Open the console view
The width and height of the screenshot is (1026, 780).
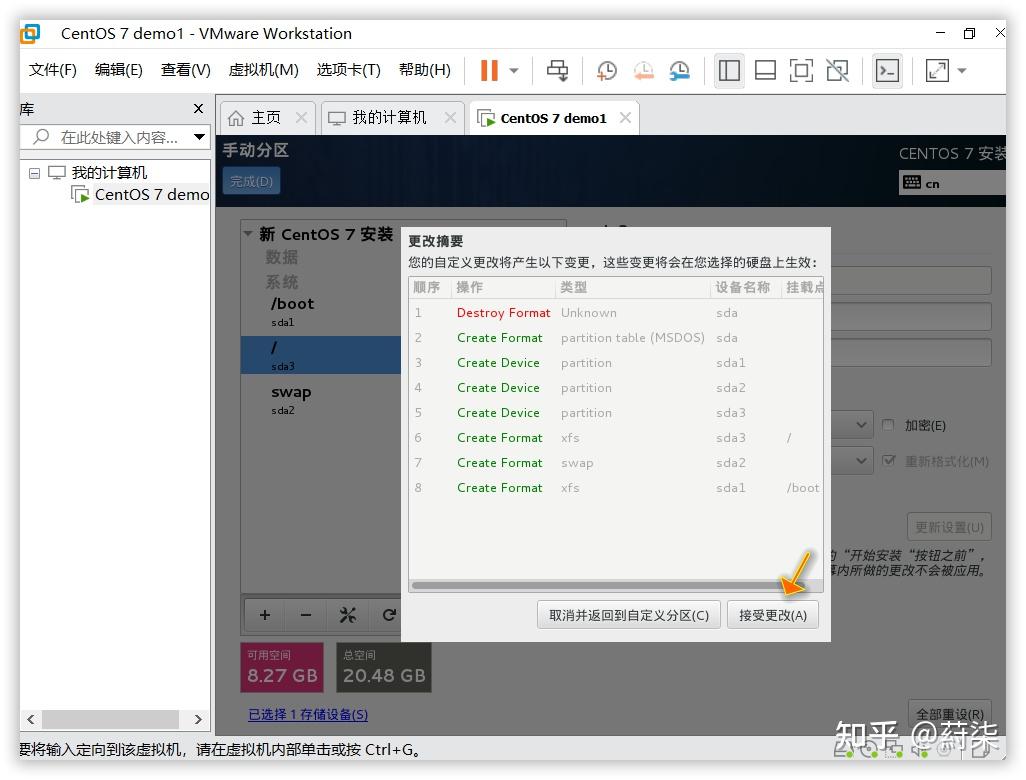[887, 70]
